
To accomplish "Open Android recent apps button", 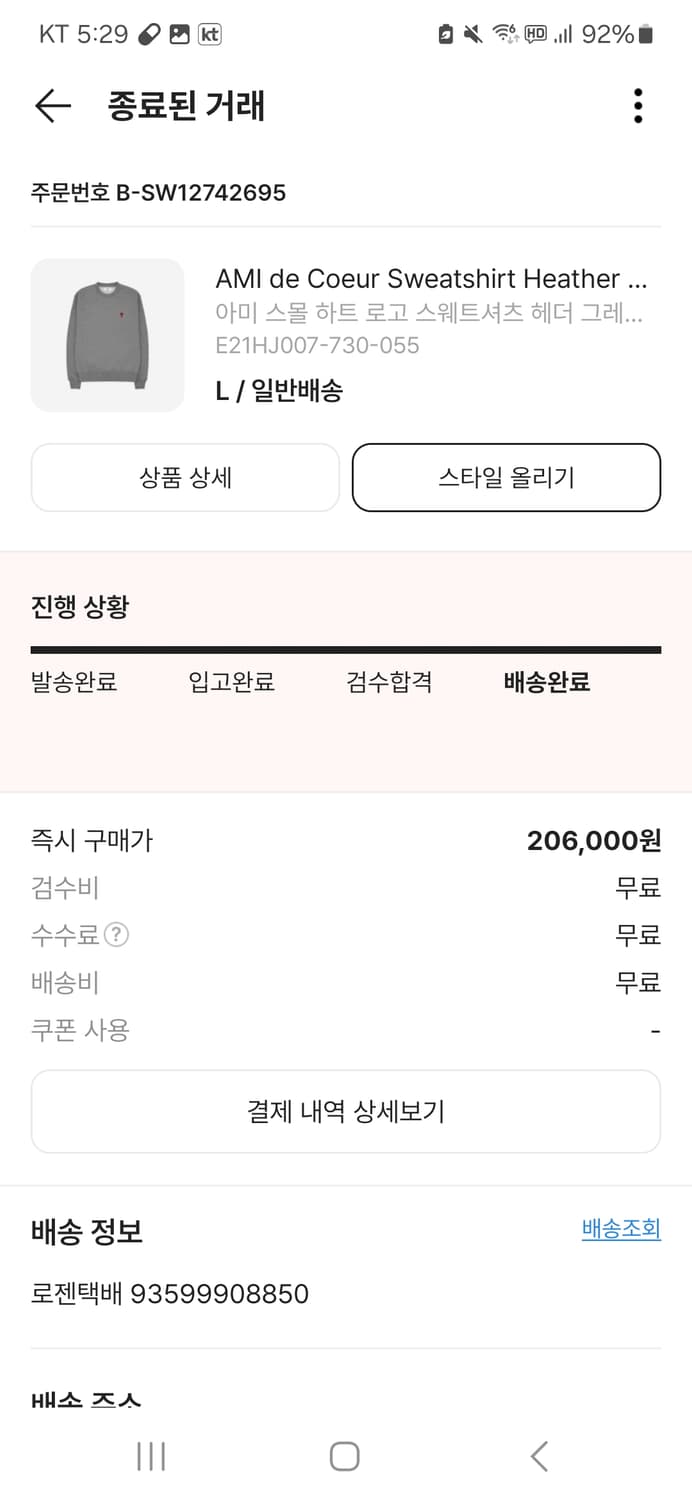I will [150, 1457].
